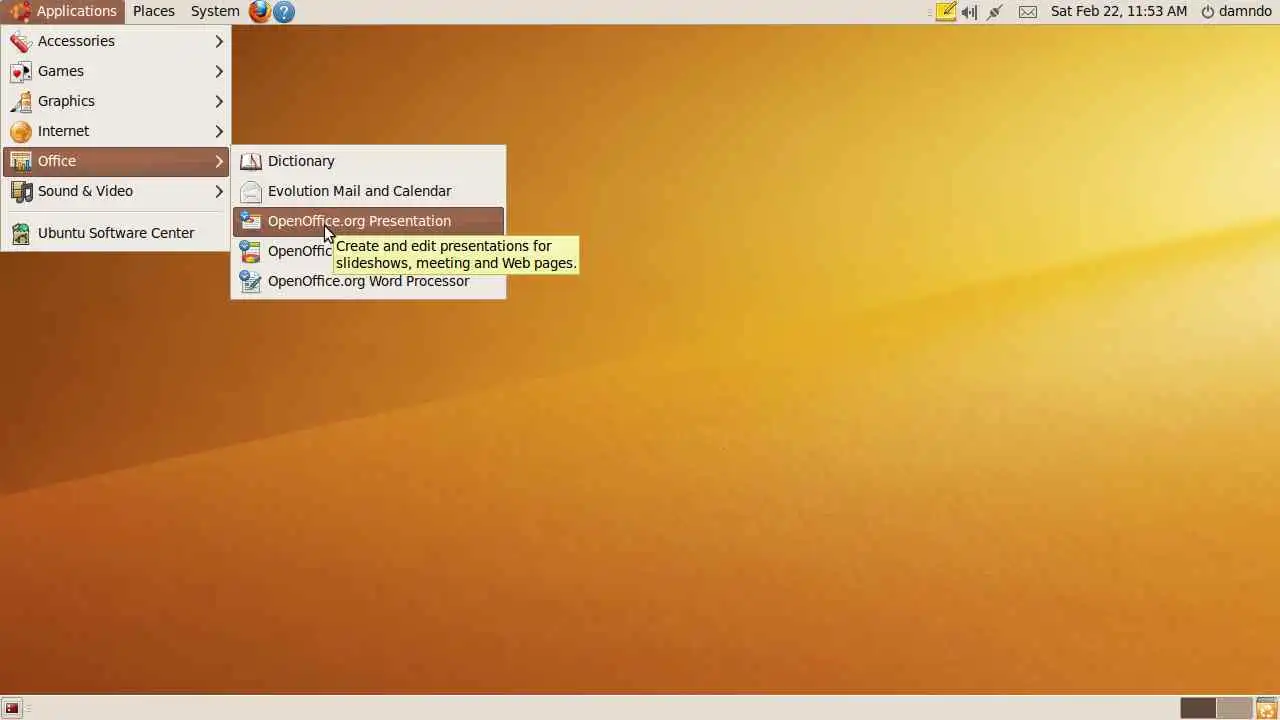
Task: Click the network connection tray icon
Action: [995, 12]
